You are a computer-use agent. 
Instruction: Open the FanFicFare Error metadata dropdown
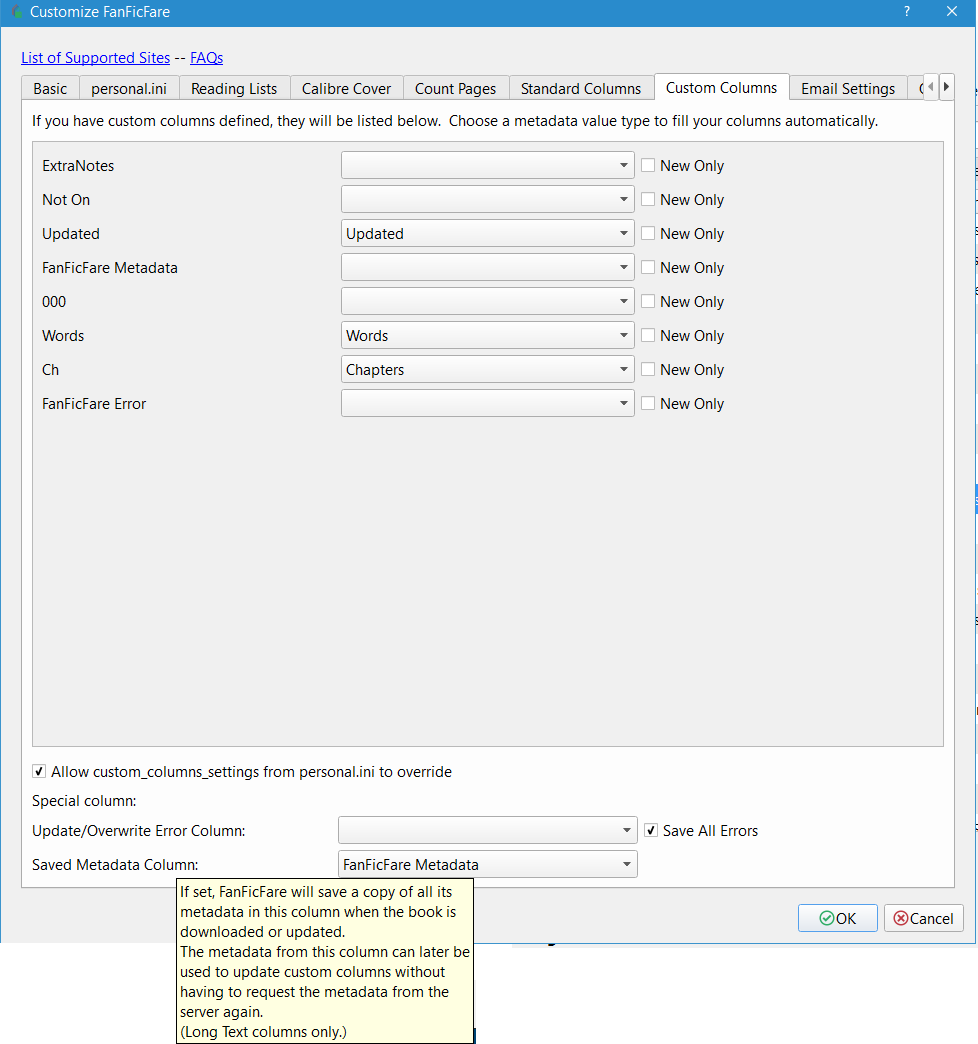pyautogui.click(x=487, y=403)
